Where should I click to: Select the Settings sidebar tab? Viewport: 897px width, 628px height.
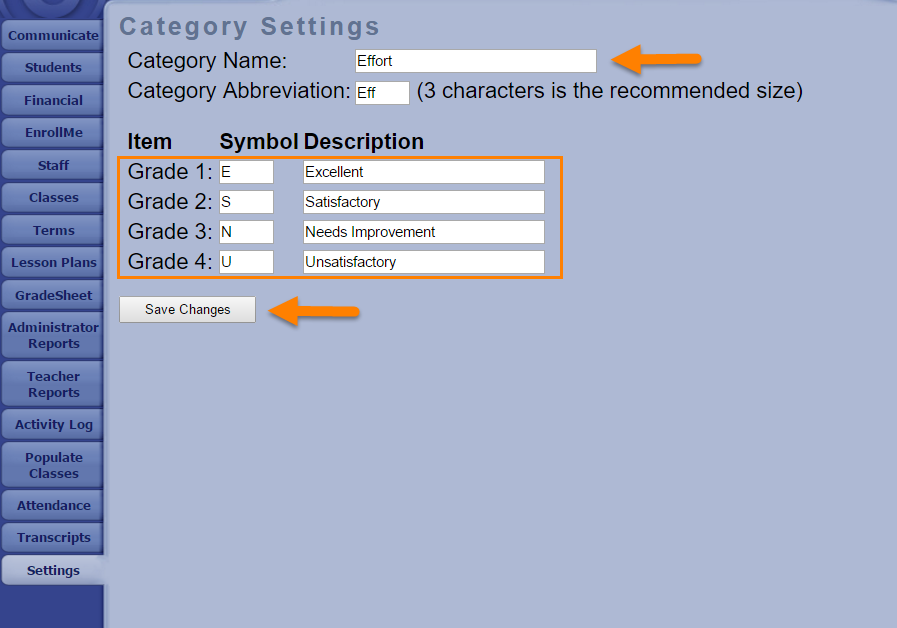53,570
